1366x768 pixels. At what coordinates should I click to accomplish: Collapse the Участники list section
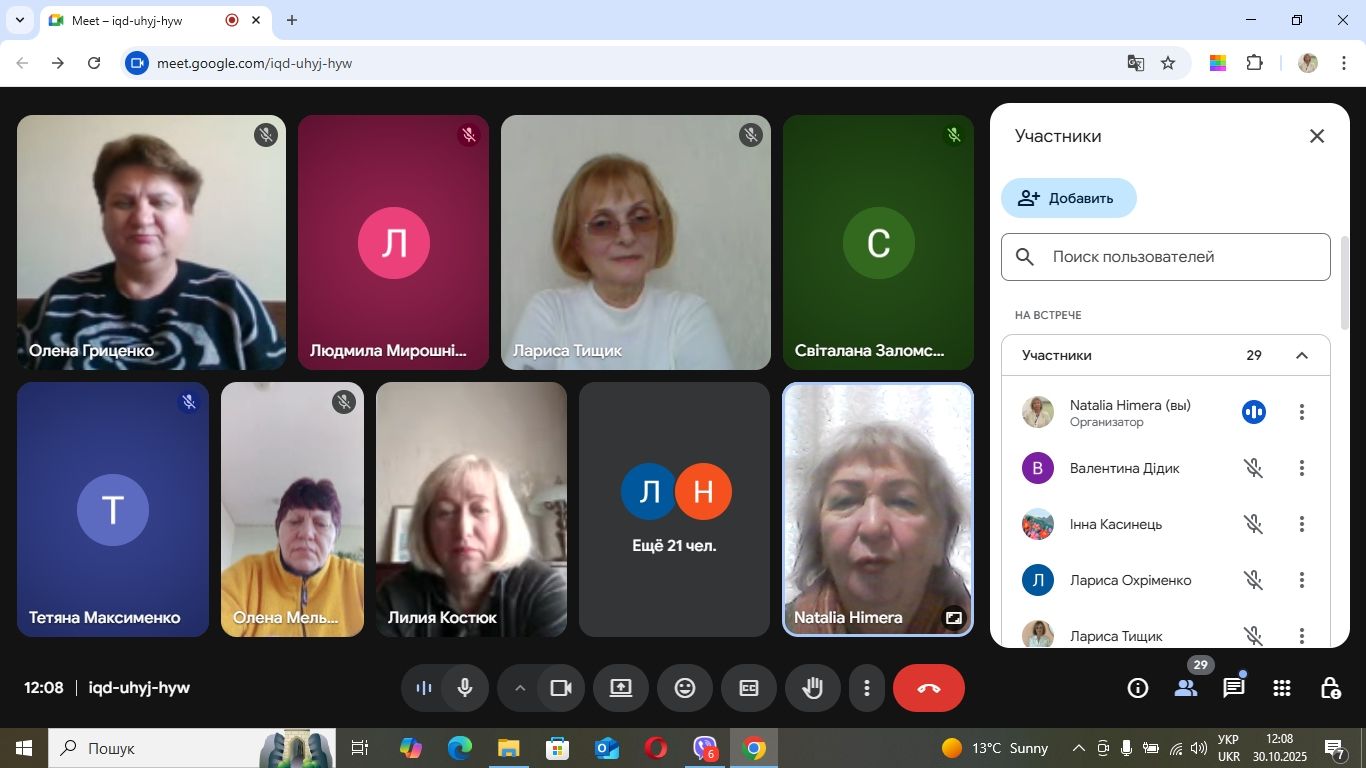coord(1302,356)
